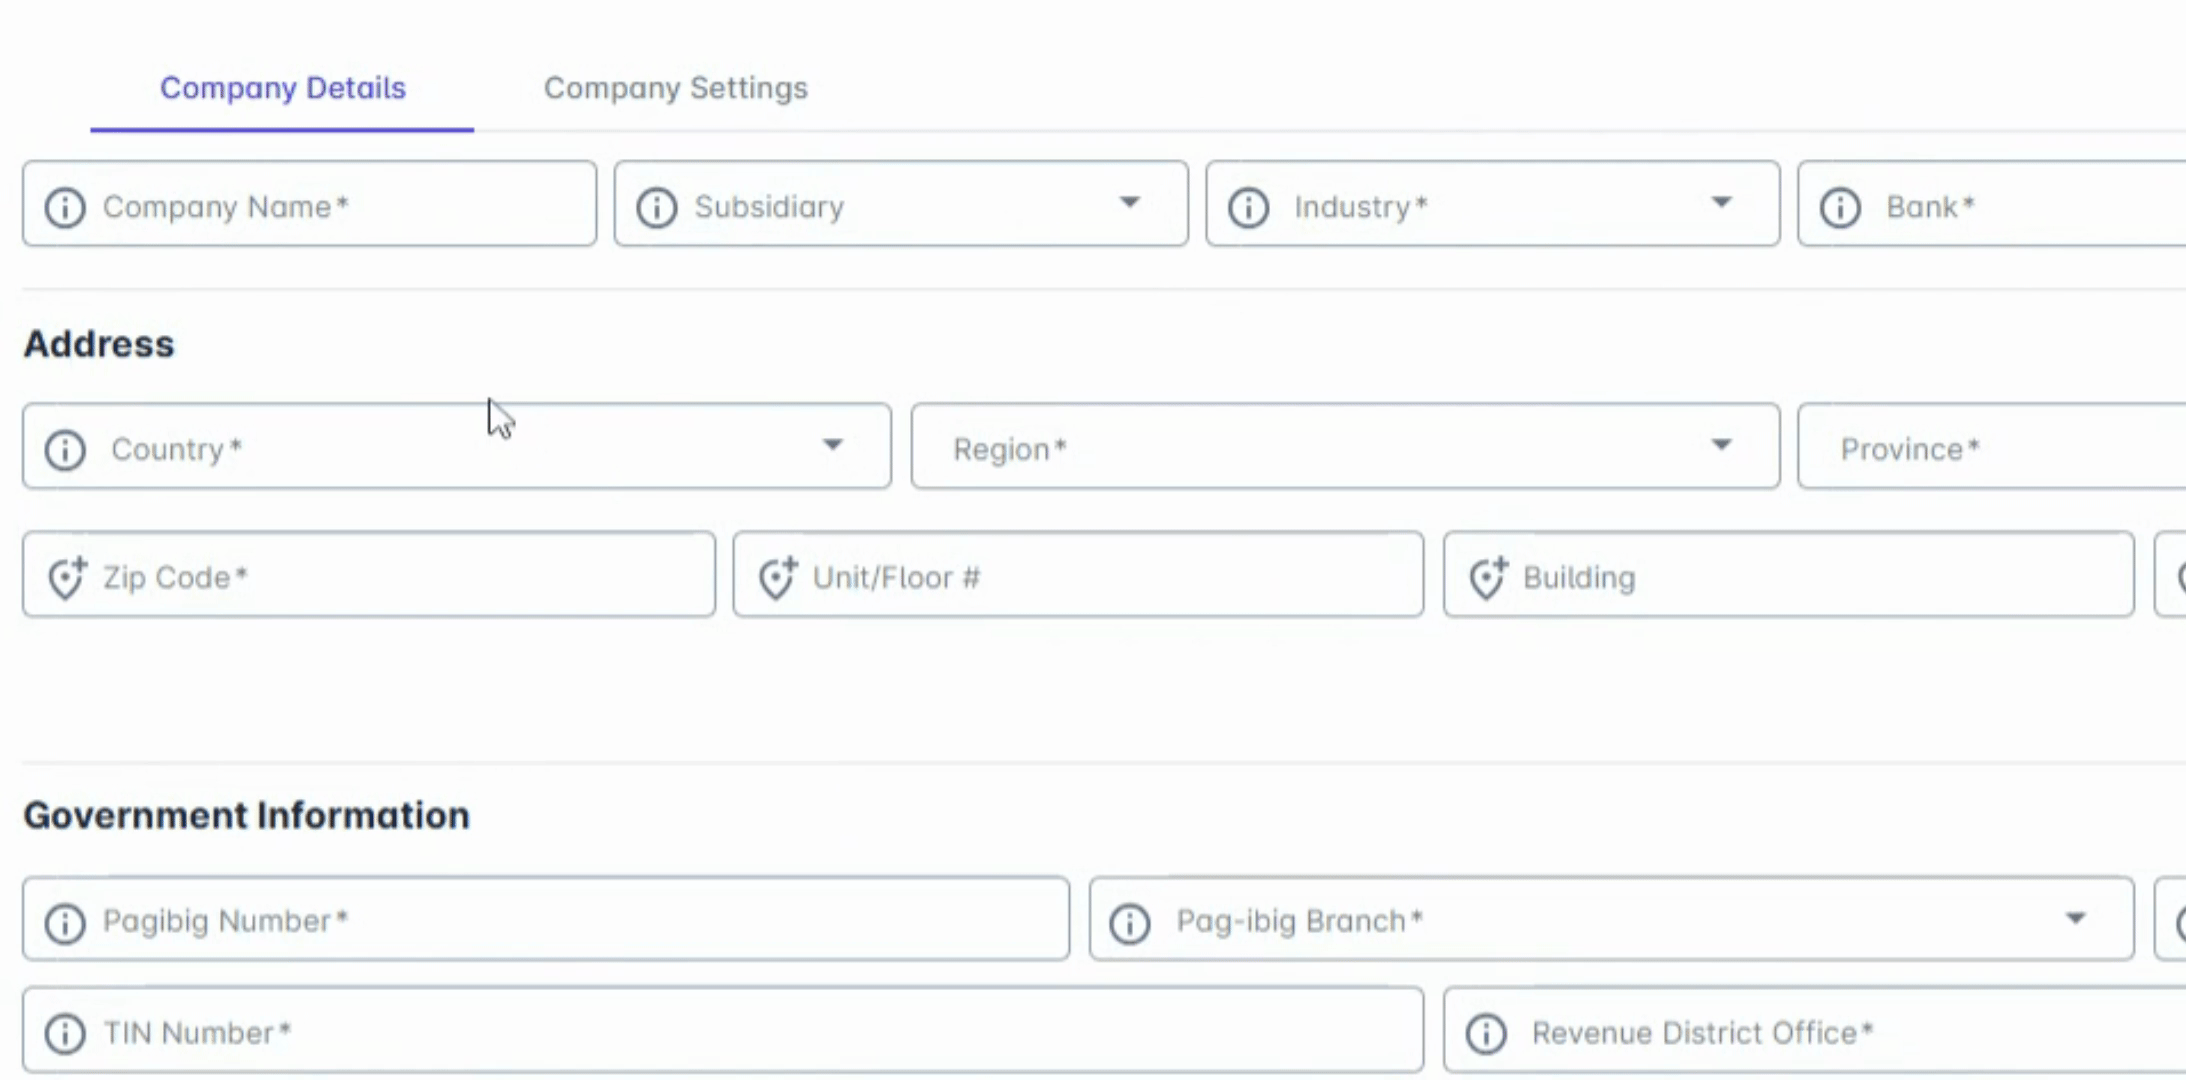Open the Country dropdown arrow
2186x1080 pixels.
coord(832,445)
